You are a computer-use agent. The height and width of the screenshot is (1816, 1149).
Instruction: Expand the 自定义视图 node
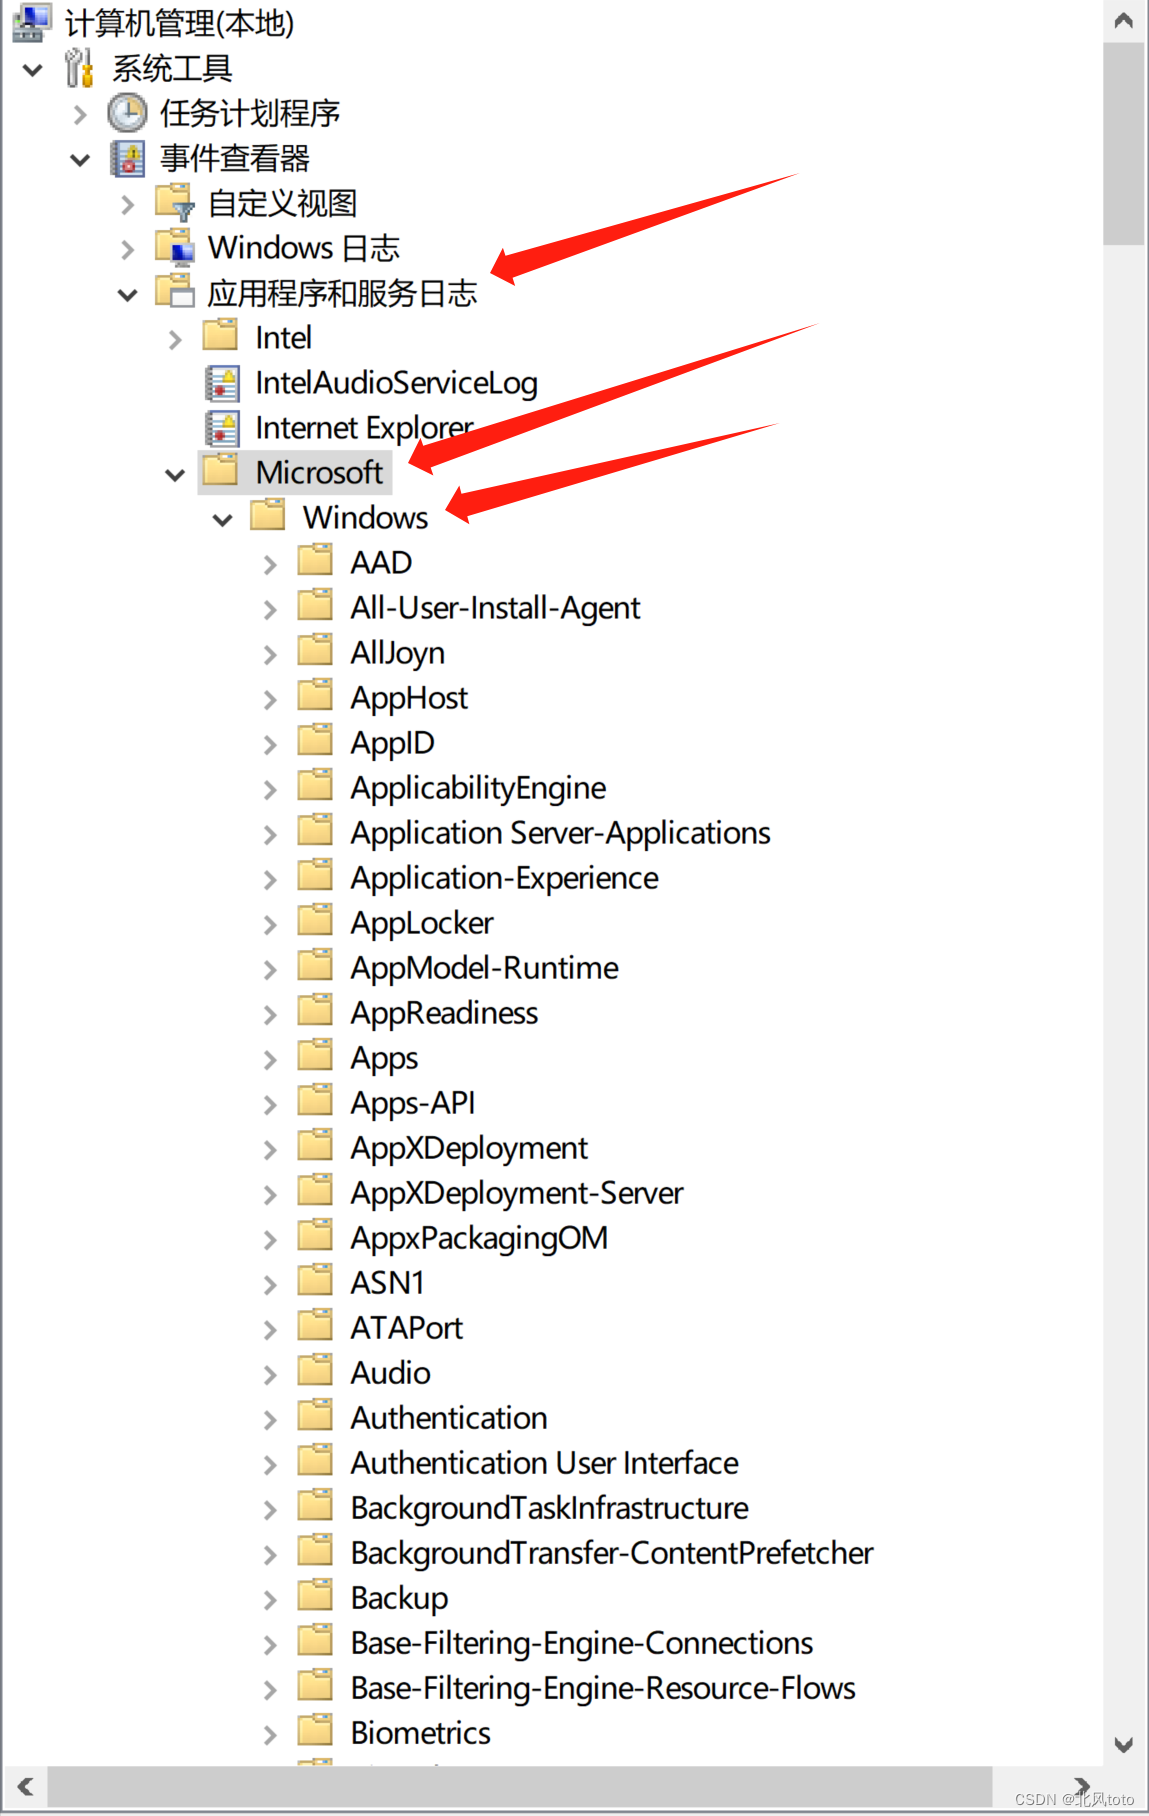pyautogui.click(x=127, y=205)
